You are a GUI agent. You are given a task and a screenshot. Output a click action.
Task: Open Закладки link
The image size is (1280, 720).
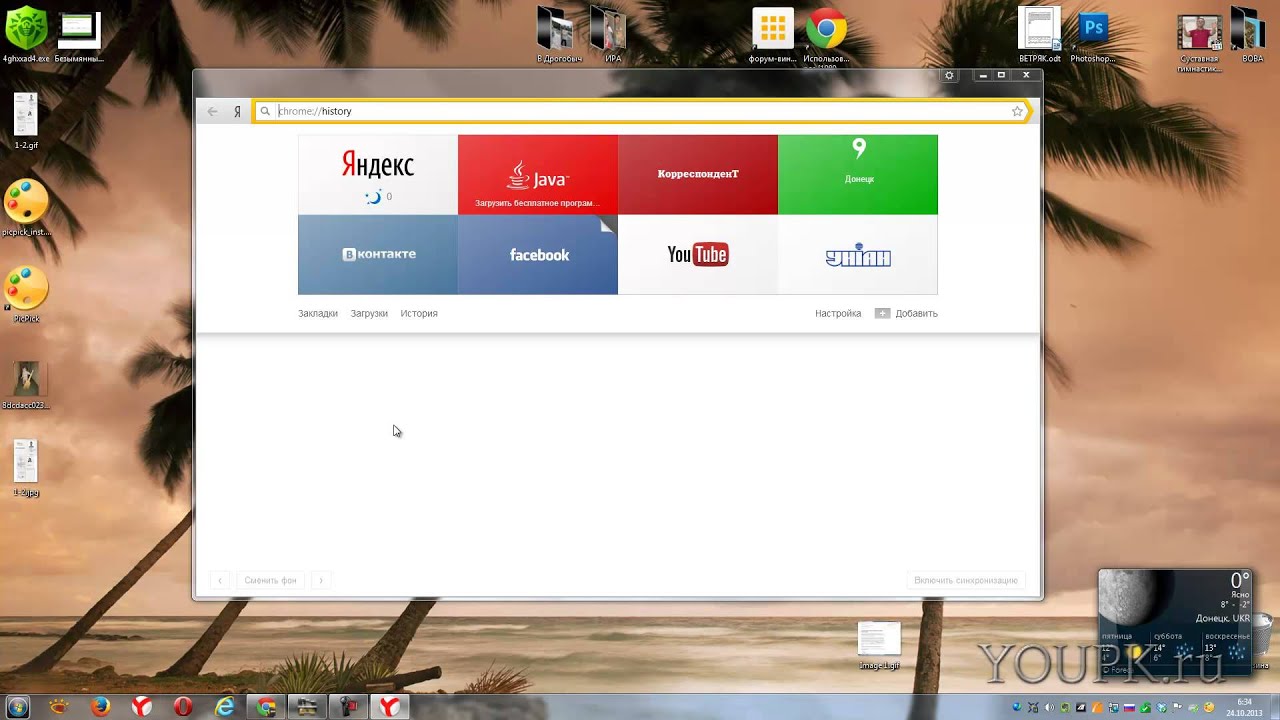pos(318,313)
